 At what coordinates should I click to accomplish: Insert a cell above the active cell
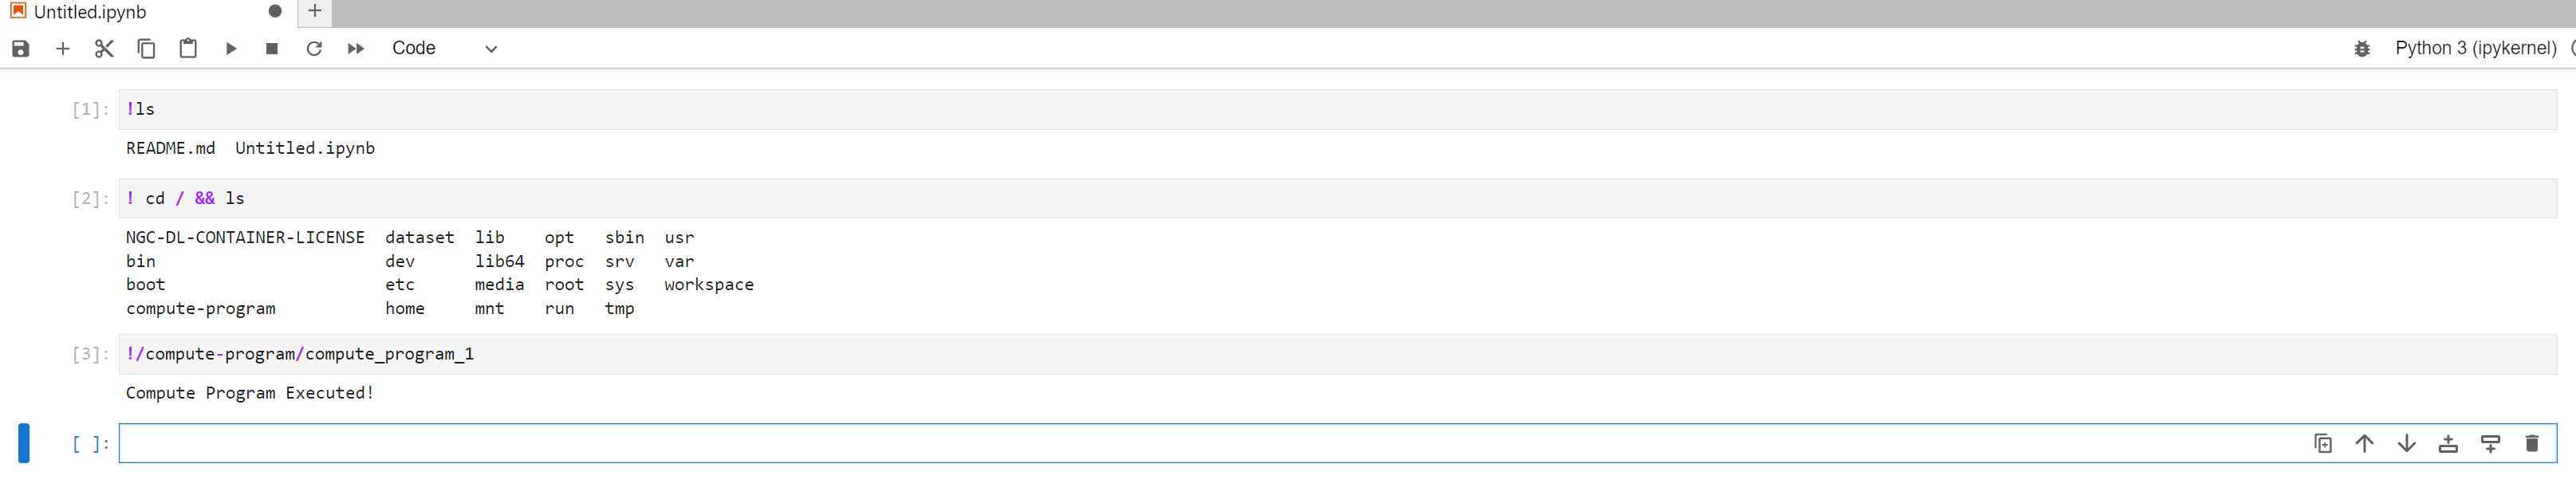(2448, 443)
